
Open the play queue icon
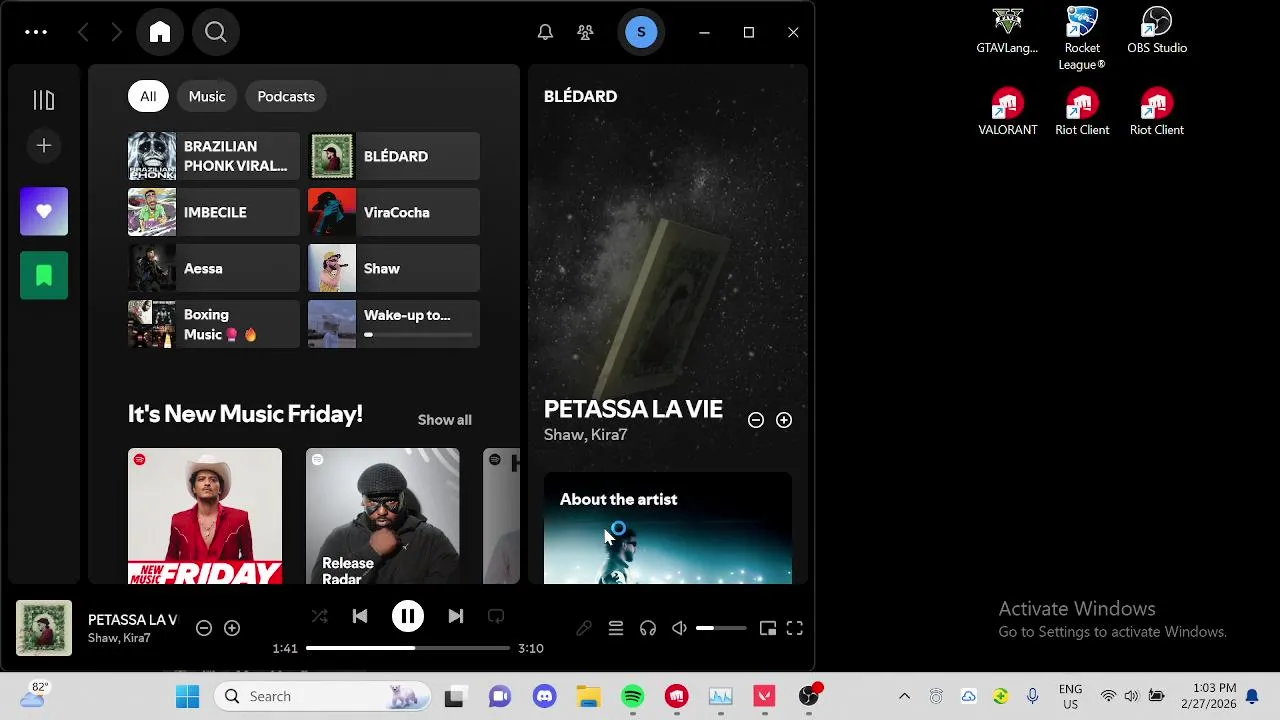(x=616, y=628)
